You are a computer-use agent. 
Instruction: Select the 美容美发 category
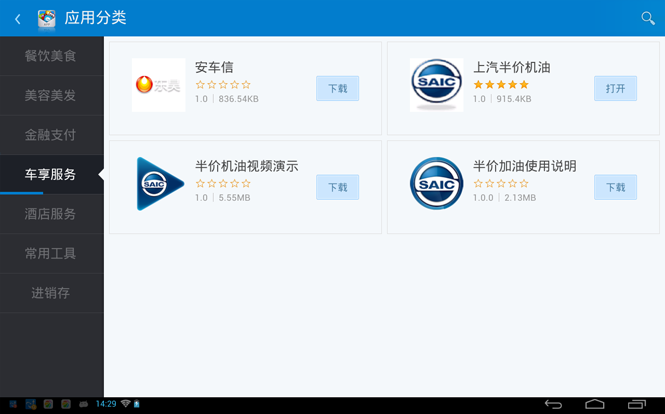pos(52,95)
